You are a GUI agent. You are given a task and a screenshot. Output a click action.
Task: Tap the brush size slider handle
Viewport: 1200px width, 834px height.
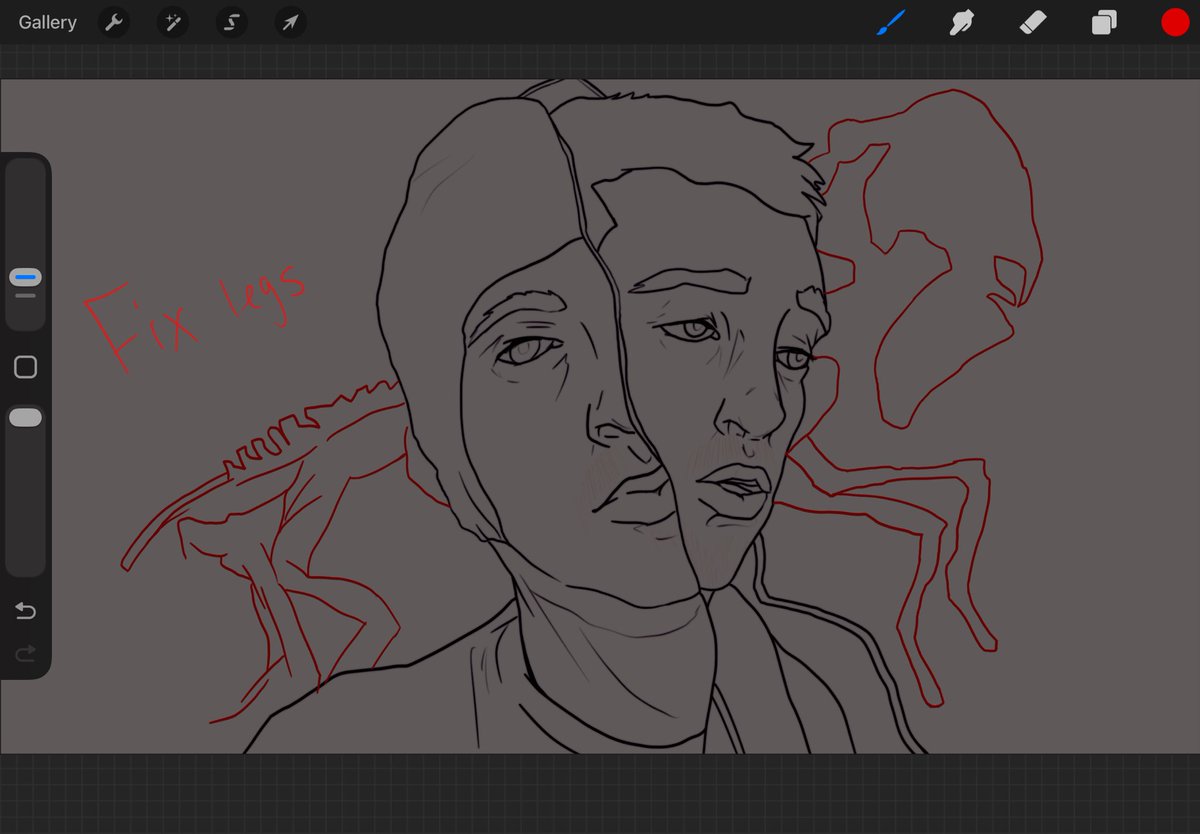[25, 277]
